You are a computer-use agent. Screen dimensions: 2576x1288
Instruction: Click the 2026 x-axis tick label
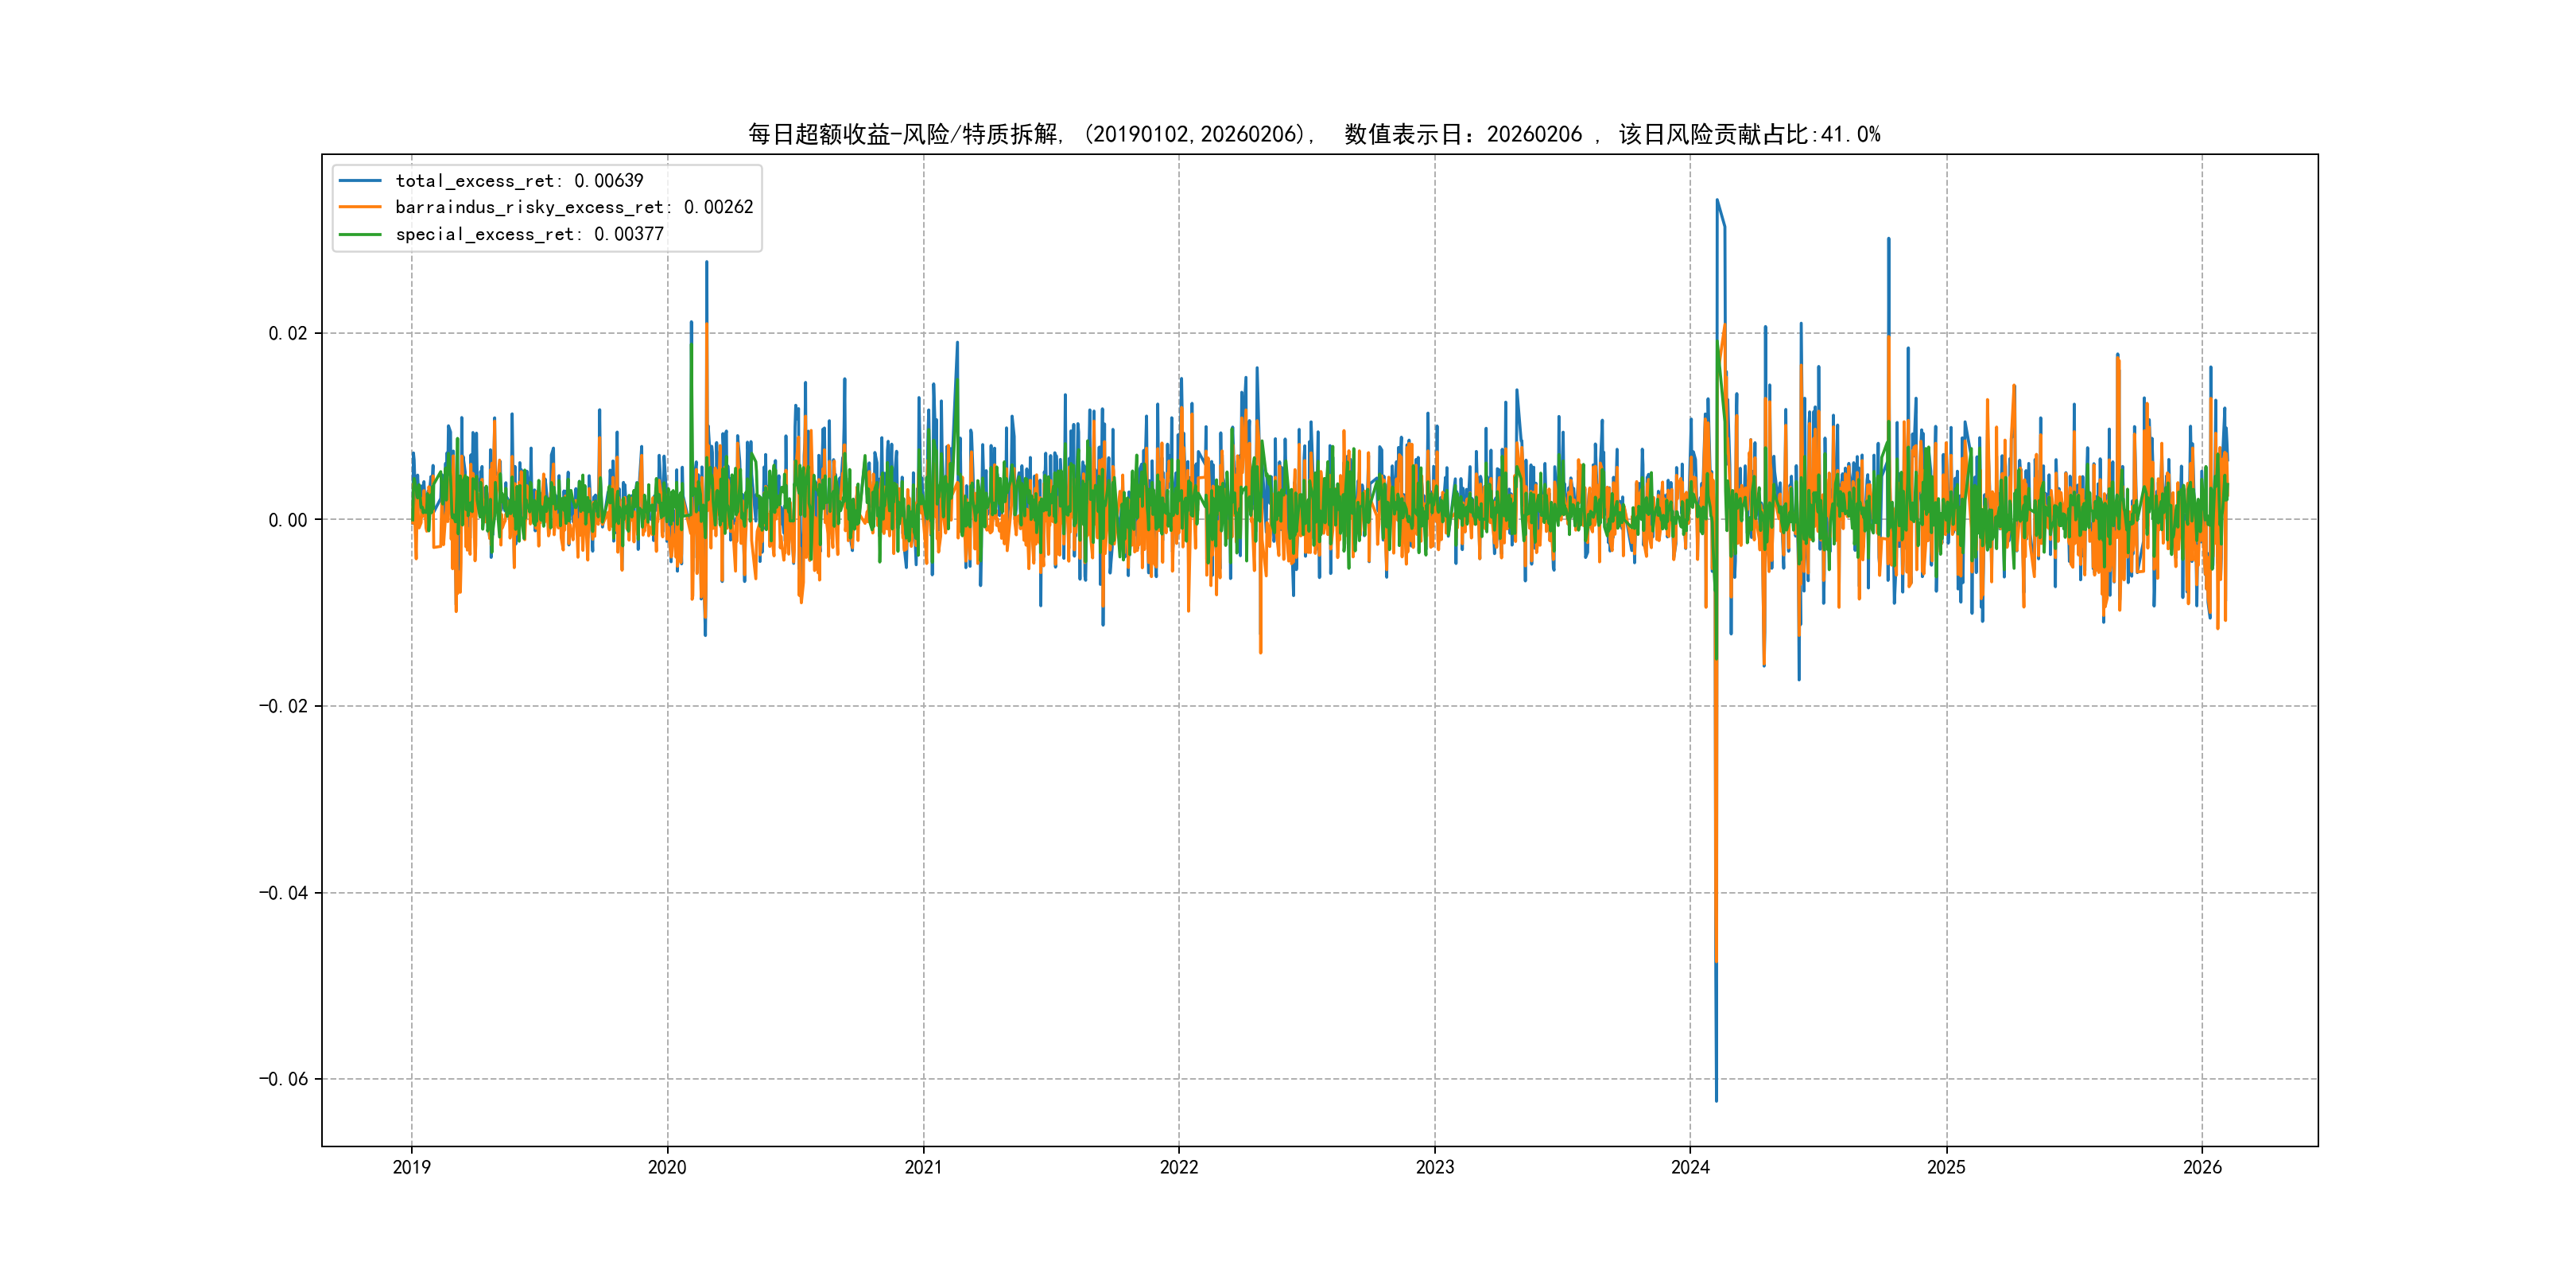(x=2202, y=1167)
